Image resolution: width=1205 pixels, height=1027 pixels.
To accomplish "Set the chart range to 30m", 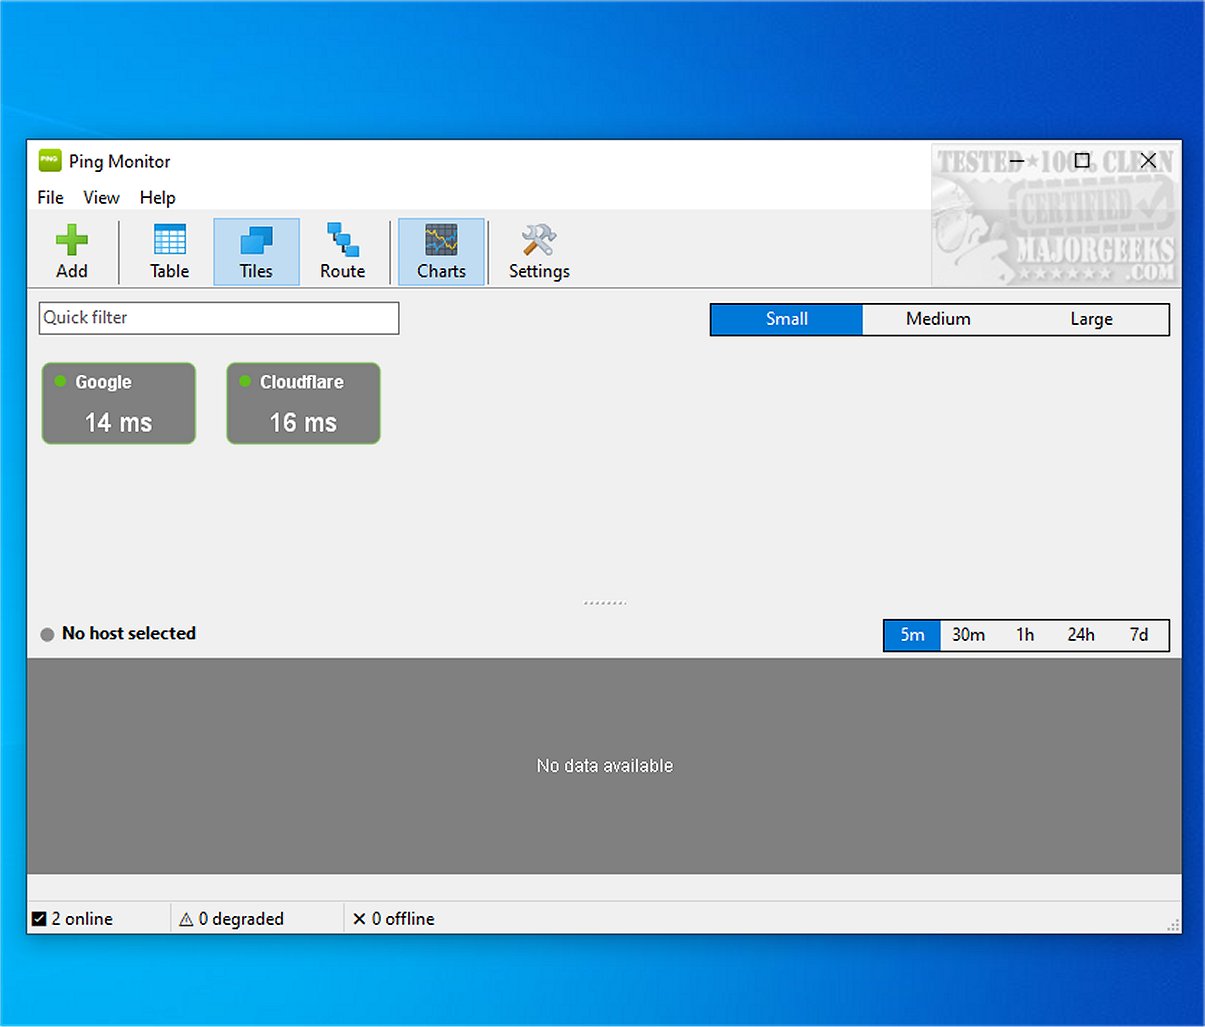I will pyautogui.click(x=968, y=635).
